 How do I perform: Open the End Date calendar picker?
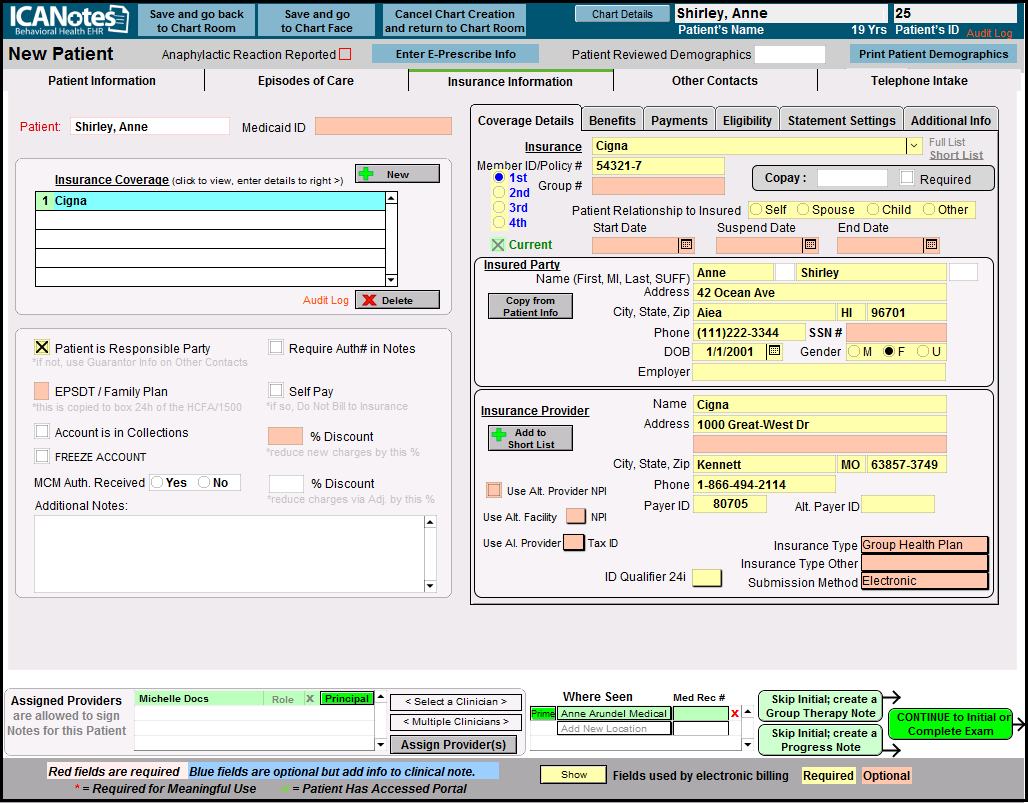pos(931,245)
